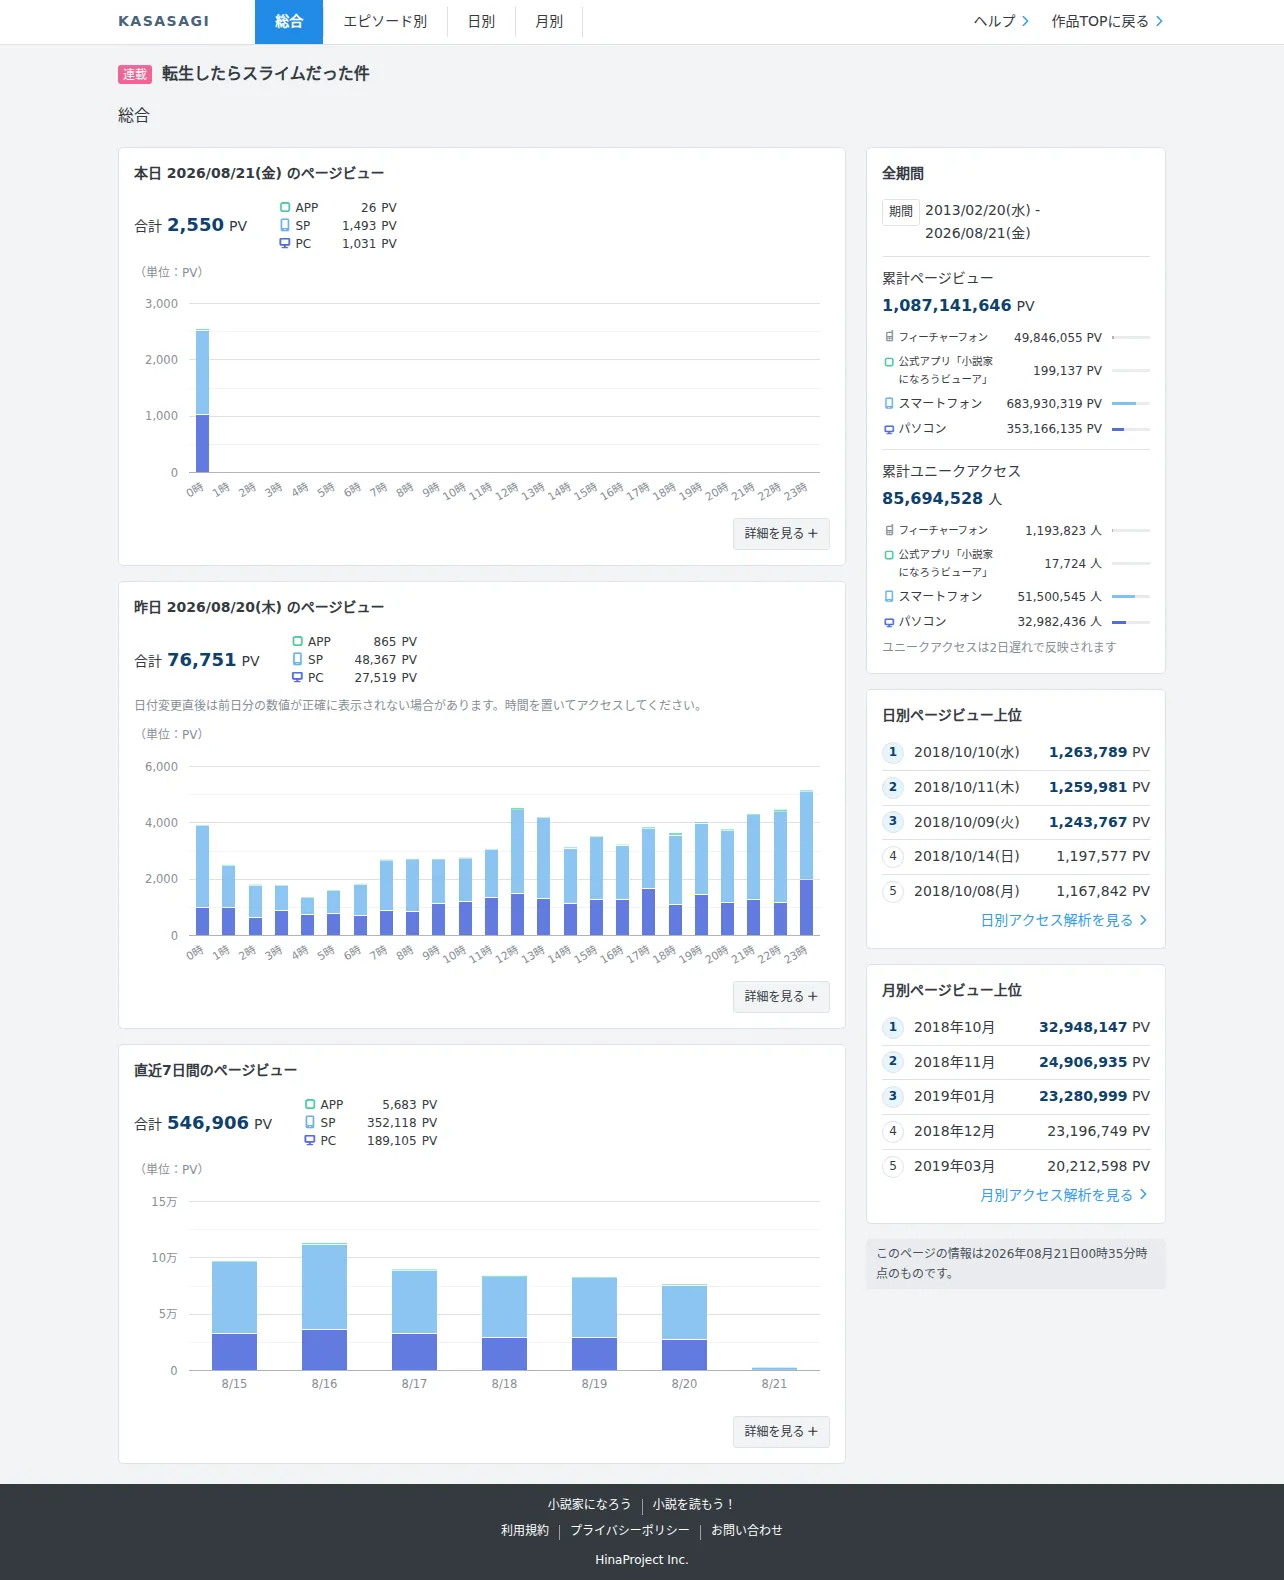Expand the 7-day pageview 詳細を見る + button
1284x1580 pixels.
781,1432
